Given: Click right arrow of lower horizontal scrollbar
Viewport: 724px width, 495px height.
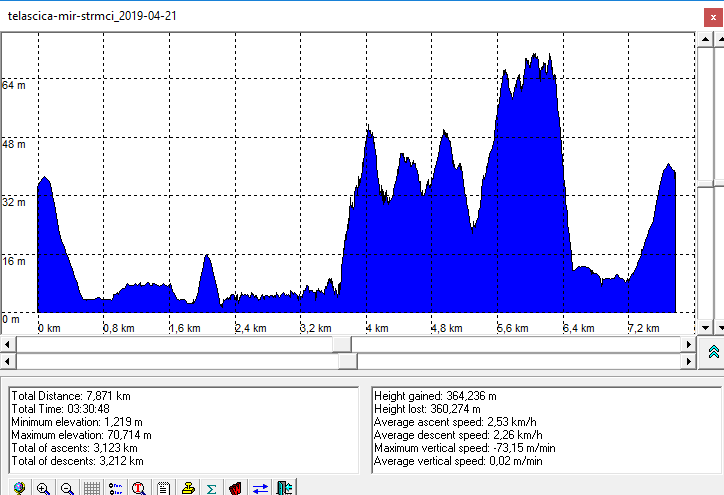Looking at the screenshot, I should (x=685, y=361).
